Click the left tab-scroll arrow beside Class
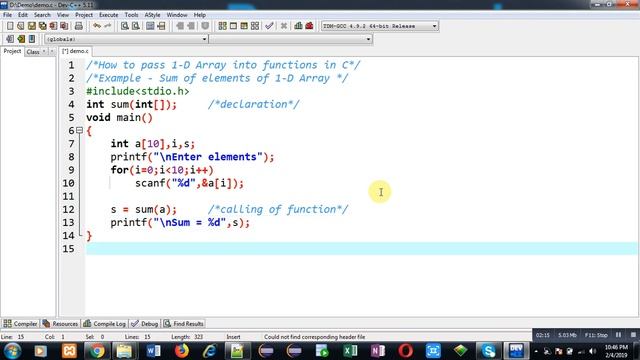 44,51
